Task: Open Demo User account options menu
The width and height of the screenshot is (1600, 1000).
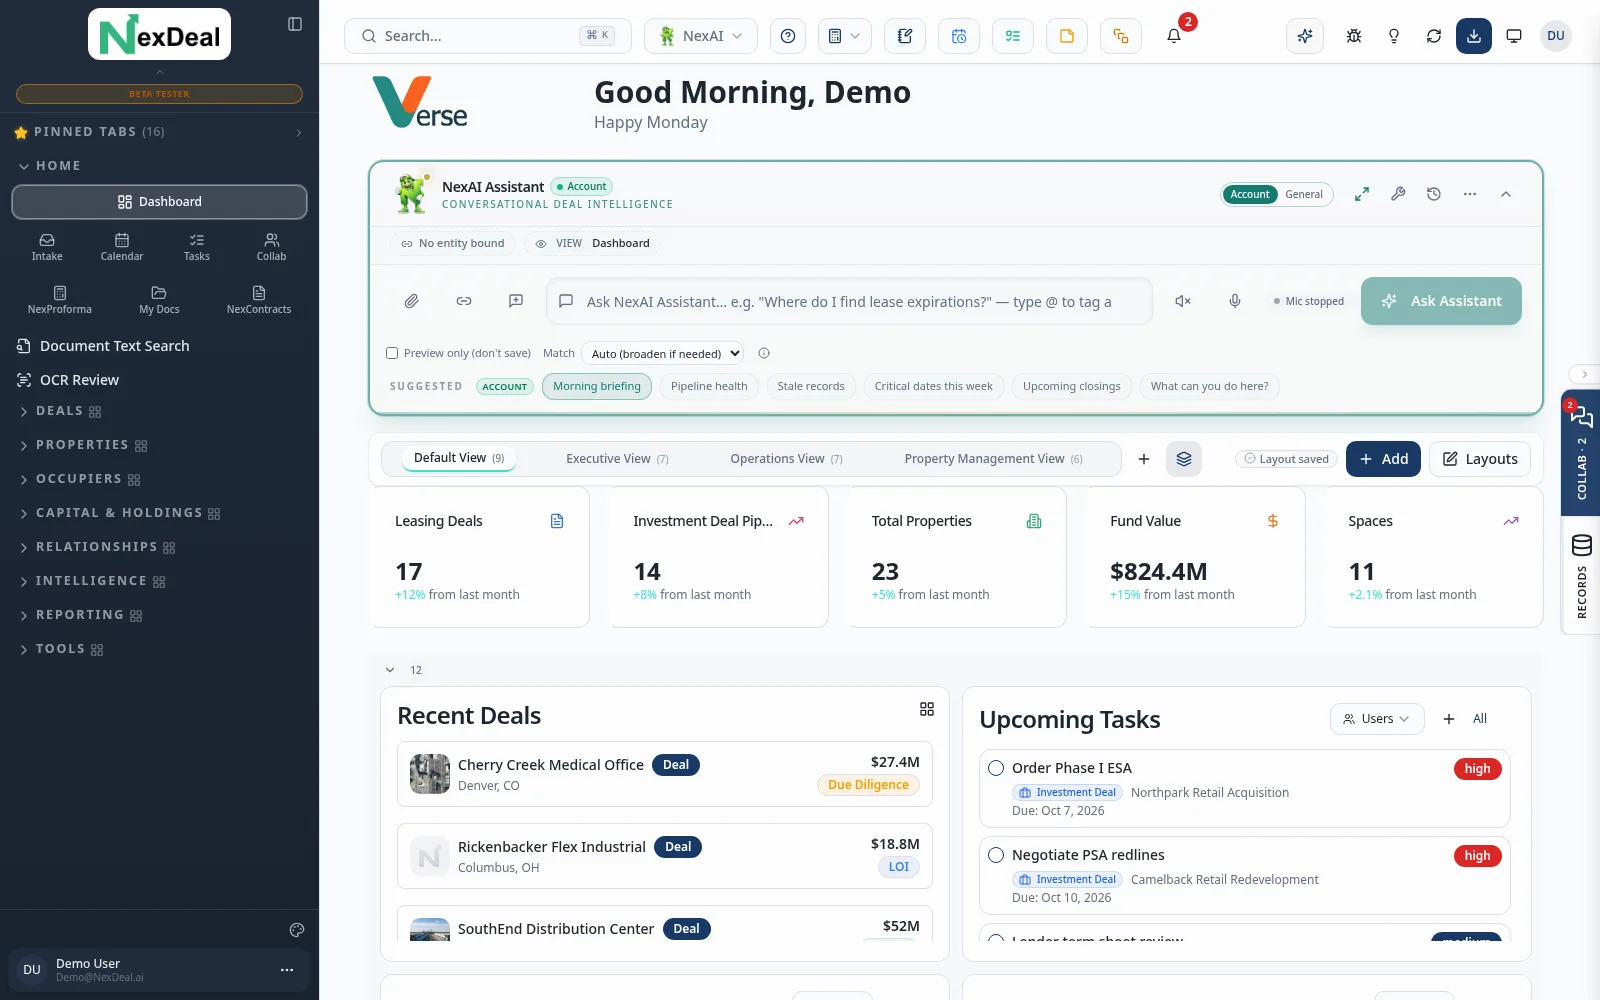Action: click(x=287, y=970)
